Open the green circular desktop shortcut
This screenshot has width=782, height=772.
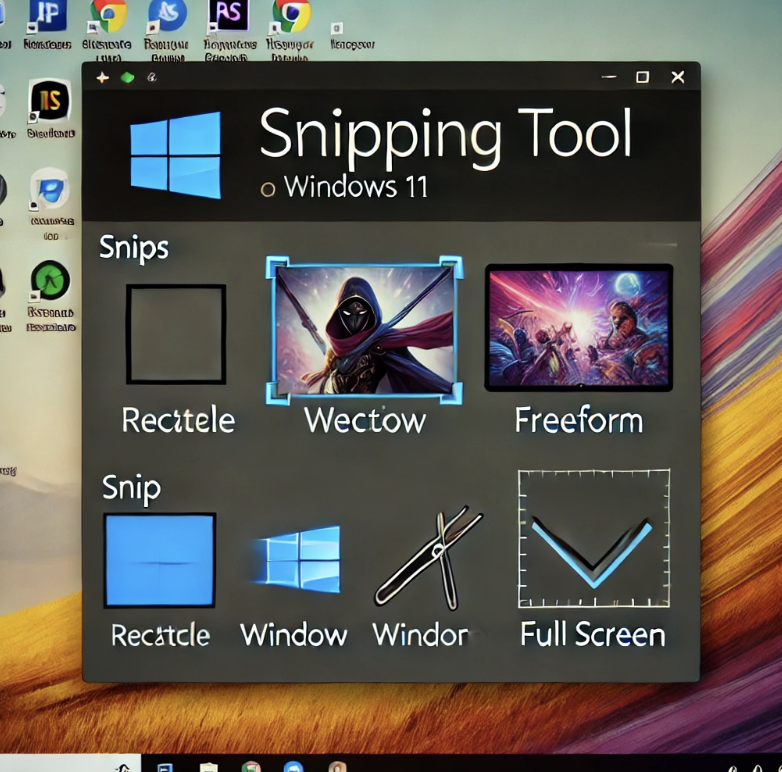(x=50, y=280)
